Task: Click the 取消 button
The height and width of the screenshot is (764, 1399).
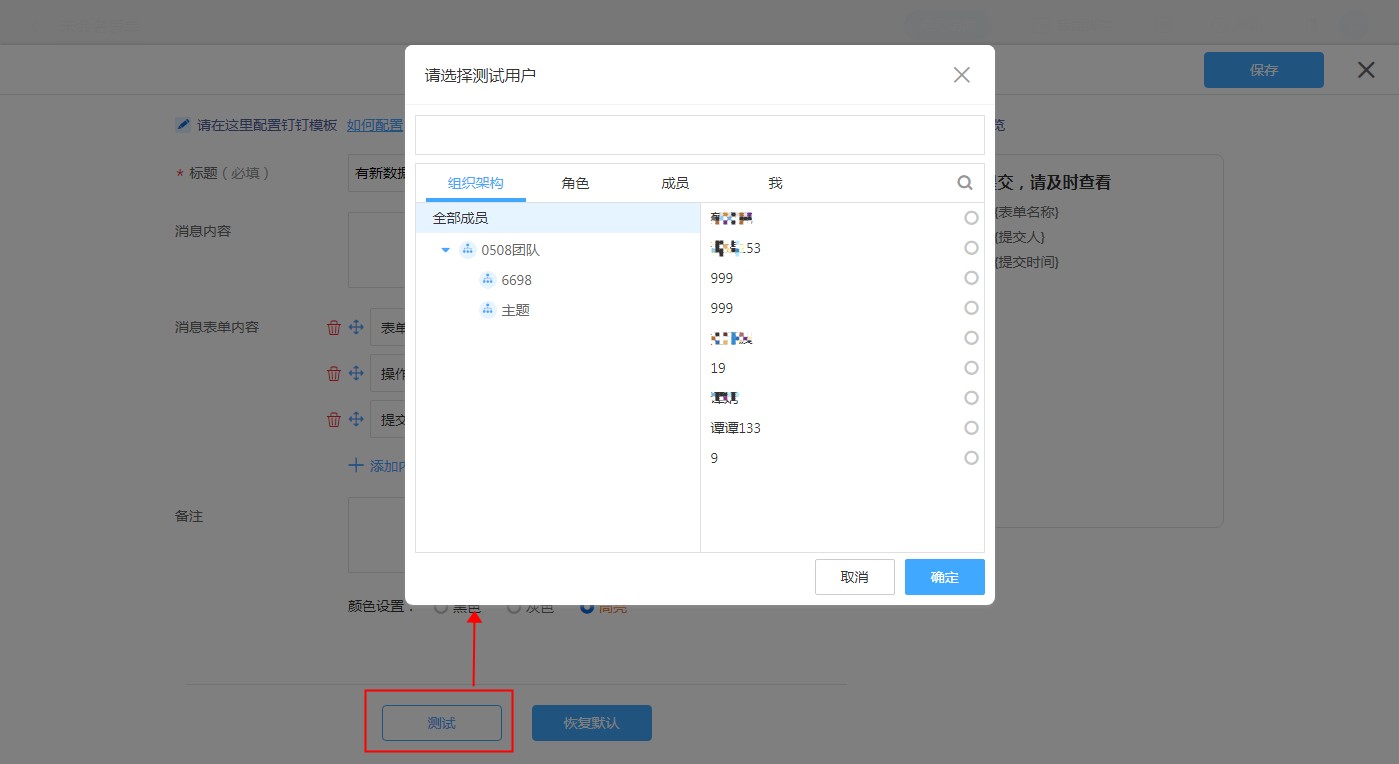Action: coord(854,577)
